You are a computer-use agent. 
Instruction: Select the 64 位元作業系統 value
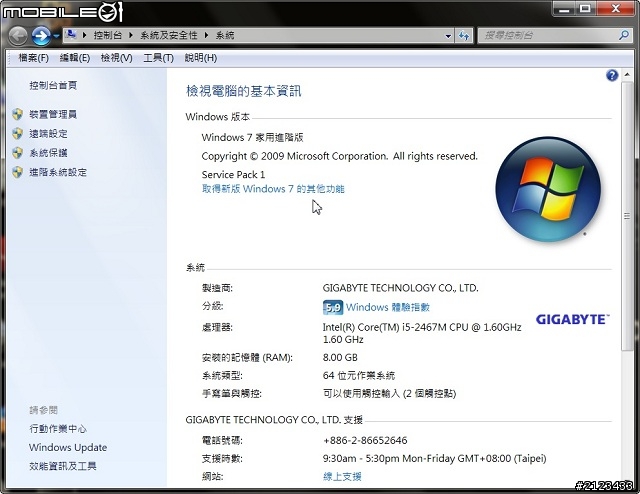(x=359, y=376)
